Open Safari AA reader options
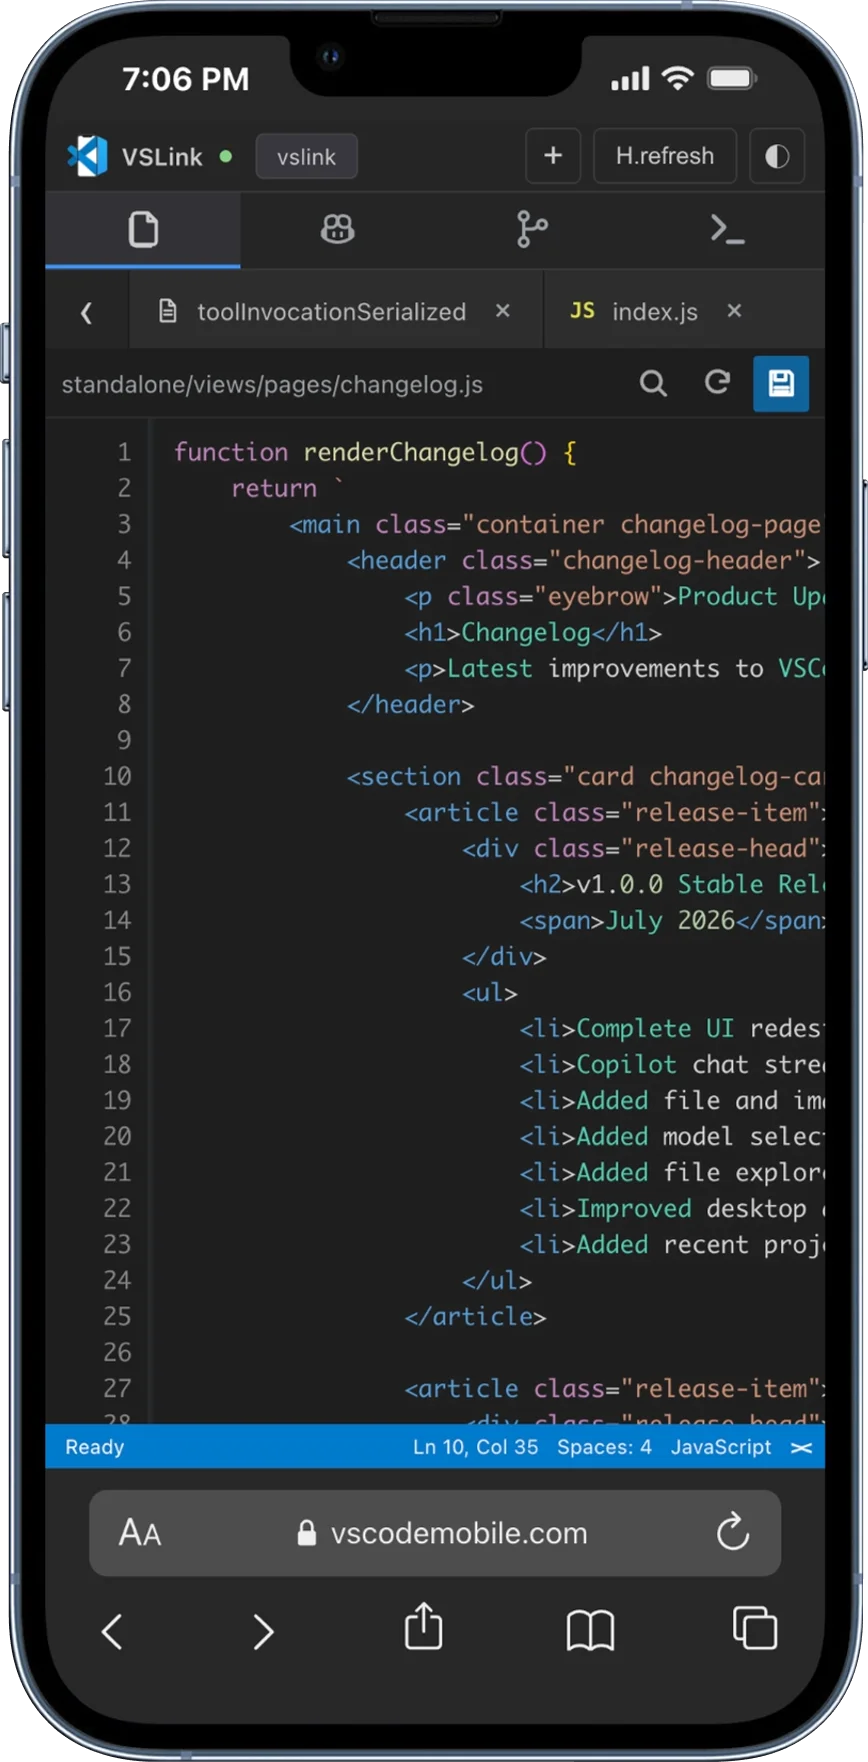Image resolution: width=868 pixels, height=1762 pixels. pyautogui.click(x=140, y=1533)
